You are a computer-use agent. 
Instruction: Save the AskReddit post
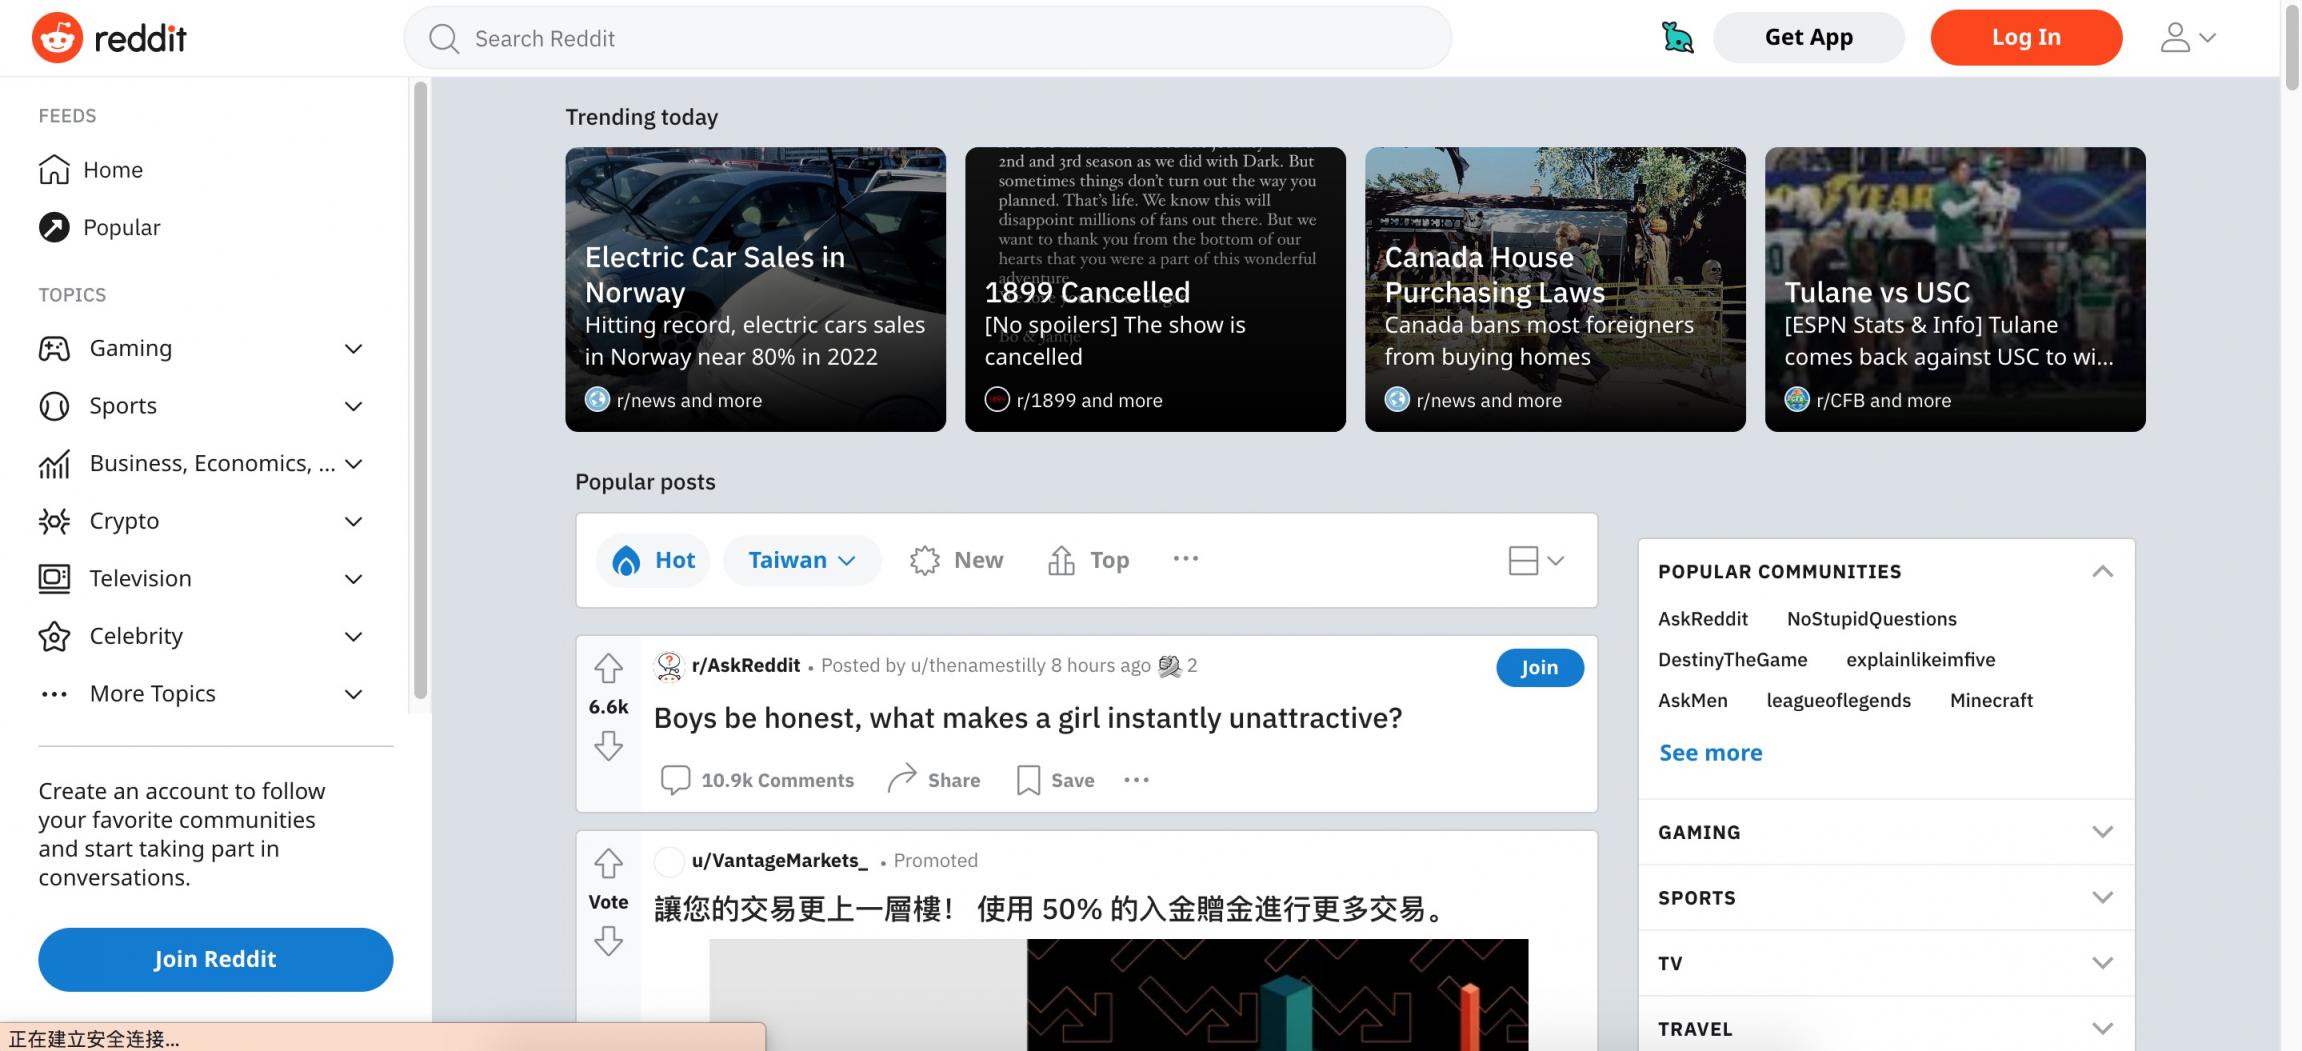click(1056, 780)
